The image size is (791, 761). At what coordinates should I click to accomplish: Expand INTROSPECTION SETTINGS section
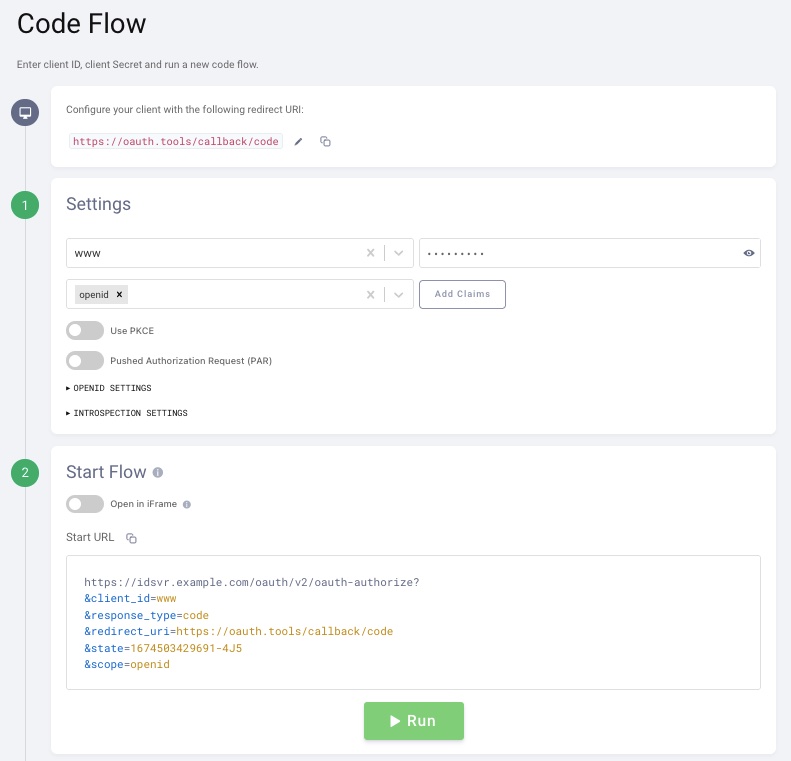click(x=127, y=413)
